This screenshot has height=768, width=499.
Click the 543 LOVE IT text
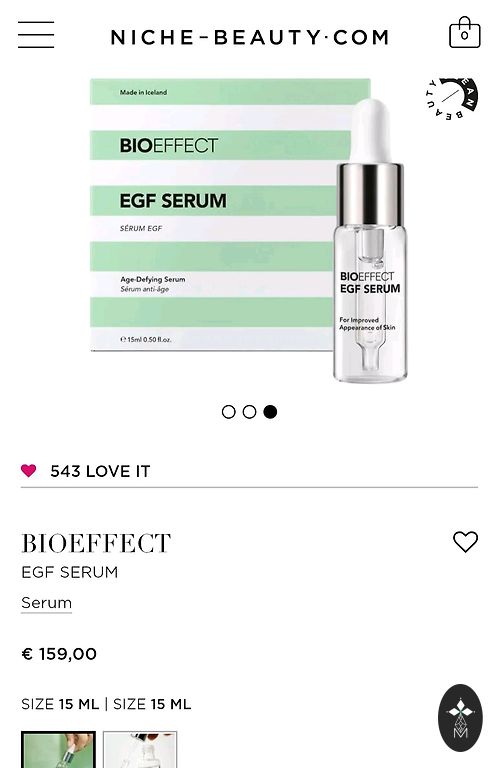pyautogui.click(x=100, y=471)
